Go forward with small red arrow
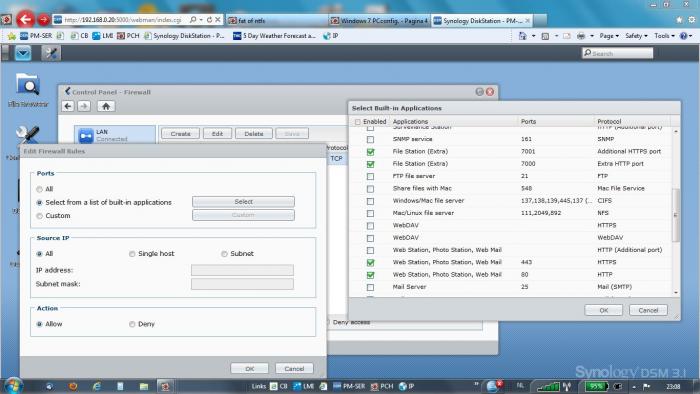This screenshot has width=700, height=394. pyautogui.click(x=44, y=20)
